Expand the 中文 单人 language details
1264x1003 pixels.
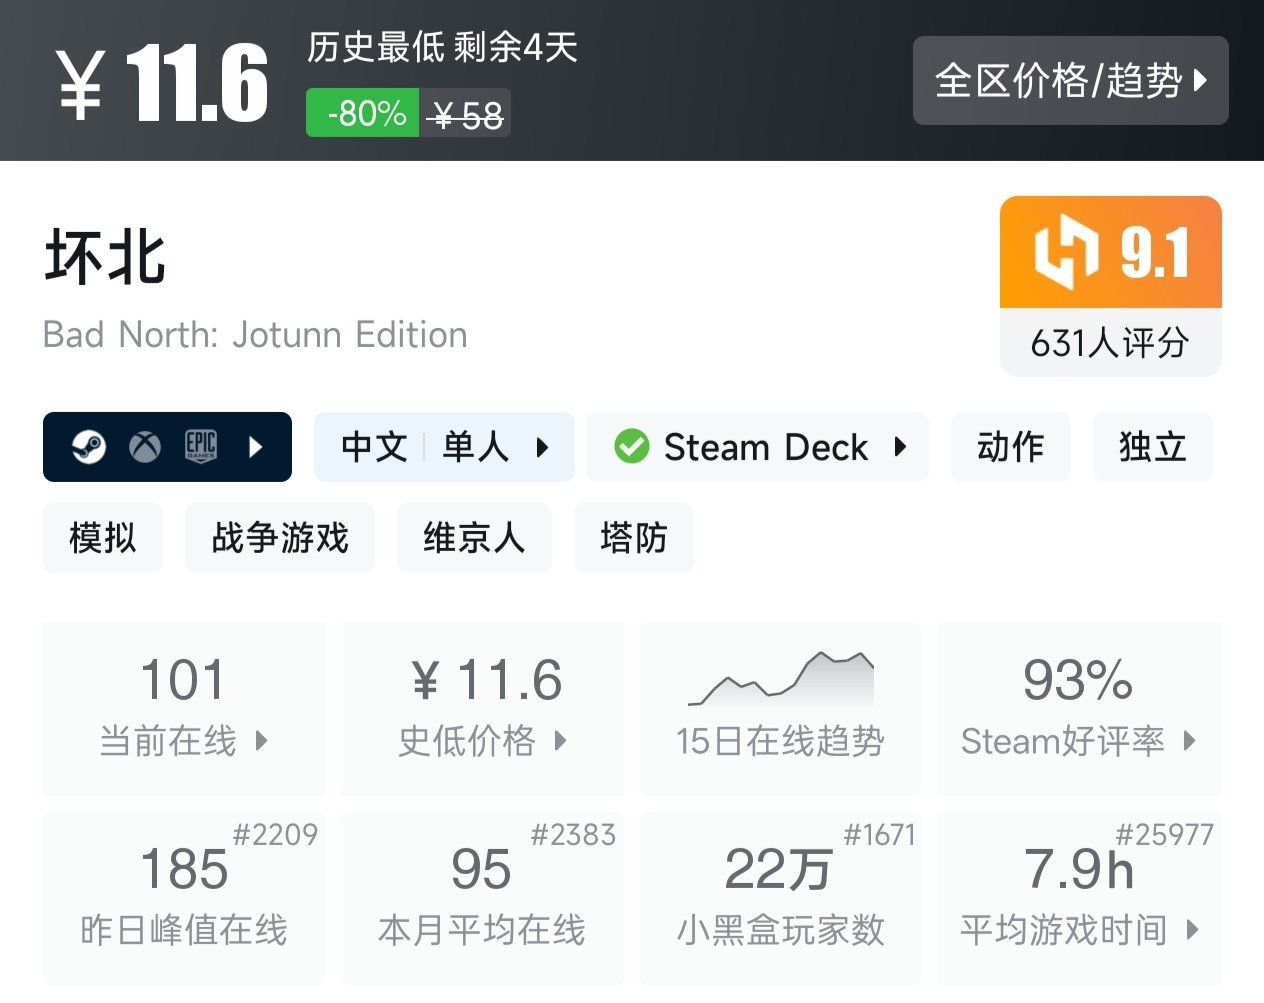(444, 447)
